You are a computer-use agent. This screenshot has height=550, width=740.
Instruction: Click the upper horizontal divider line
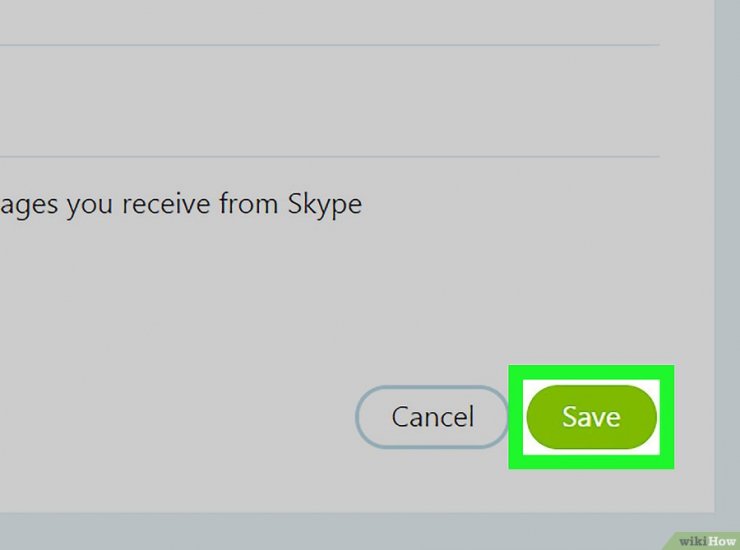pos(329,45)
